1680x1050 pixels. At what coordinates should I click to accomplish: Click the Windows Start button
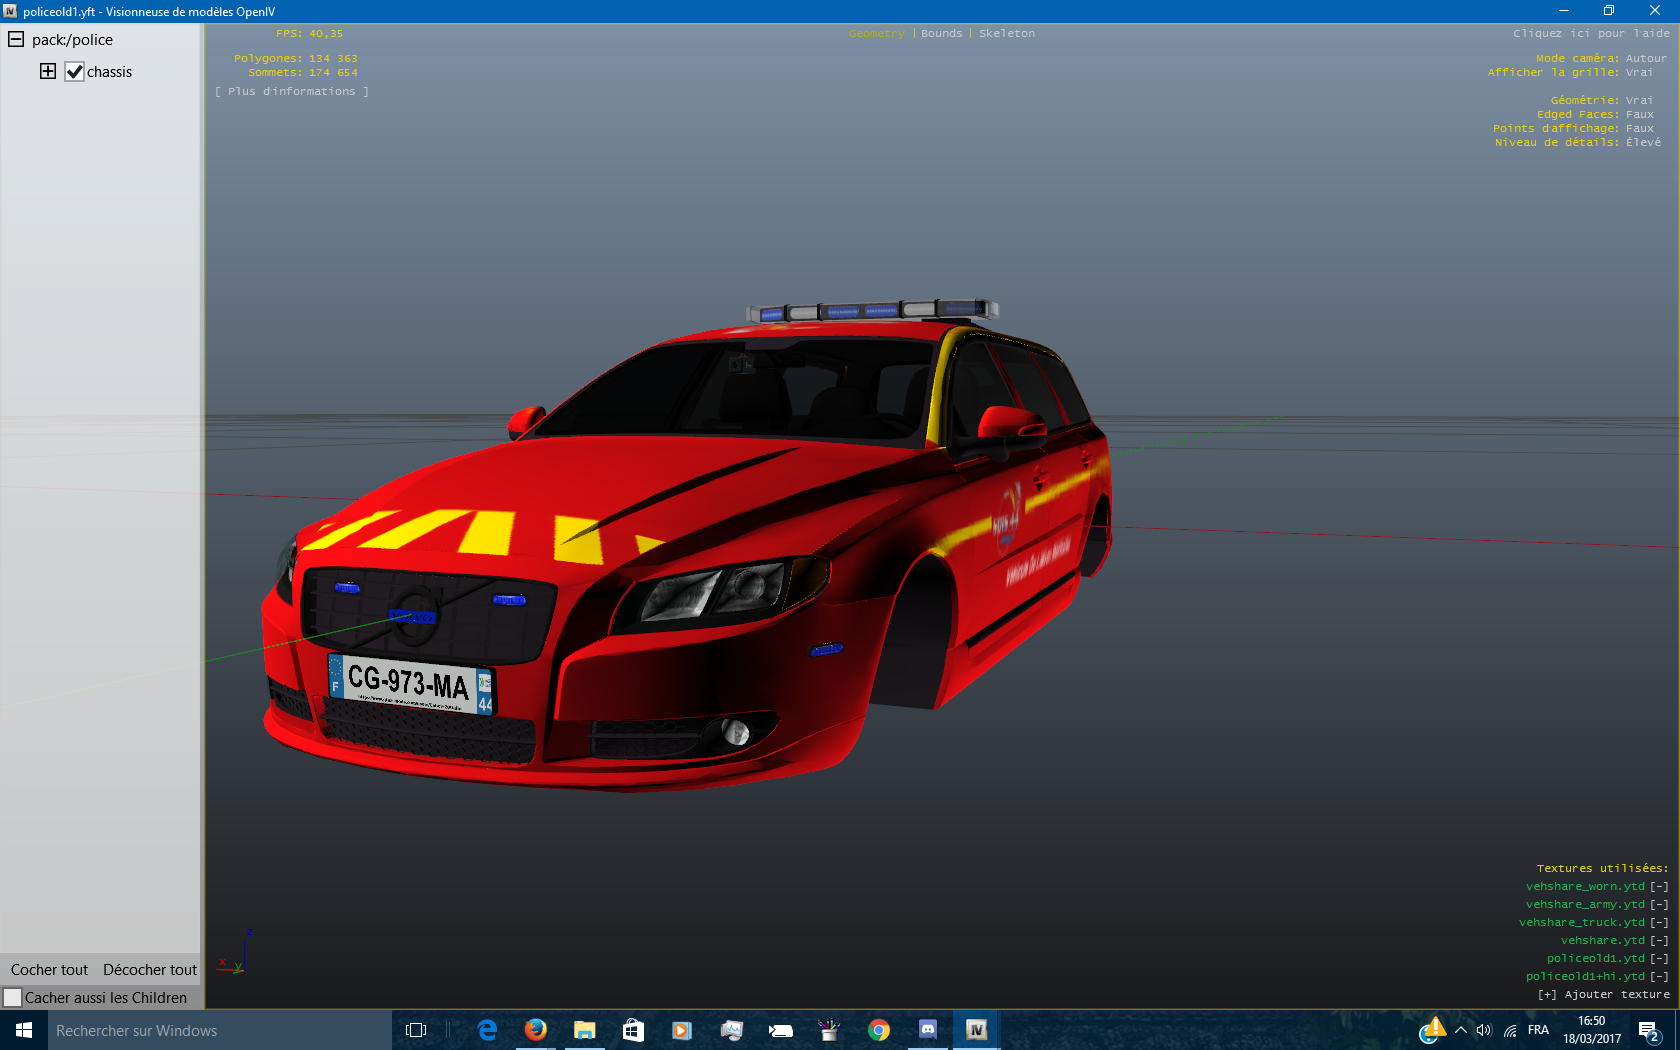pos(24,1030)
